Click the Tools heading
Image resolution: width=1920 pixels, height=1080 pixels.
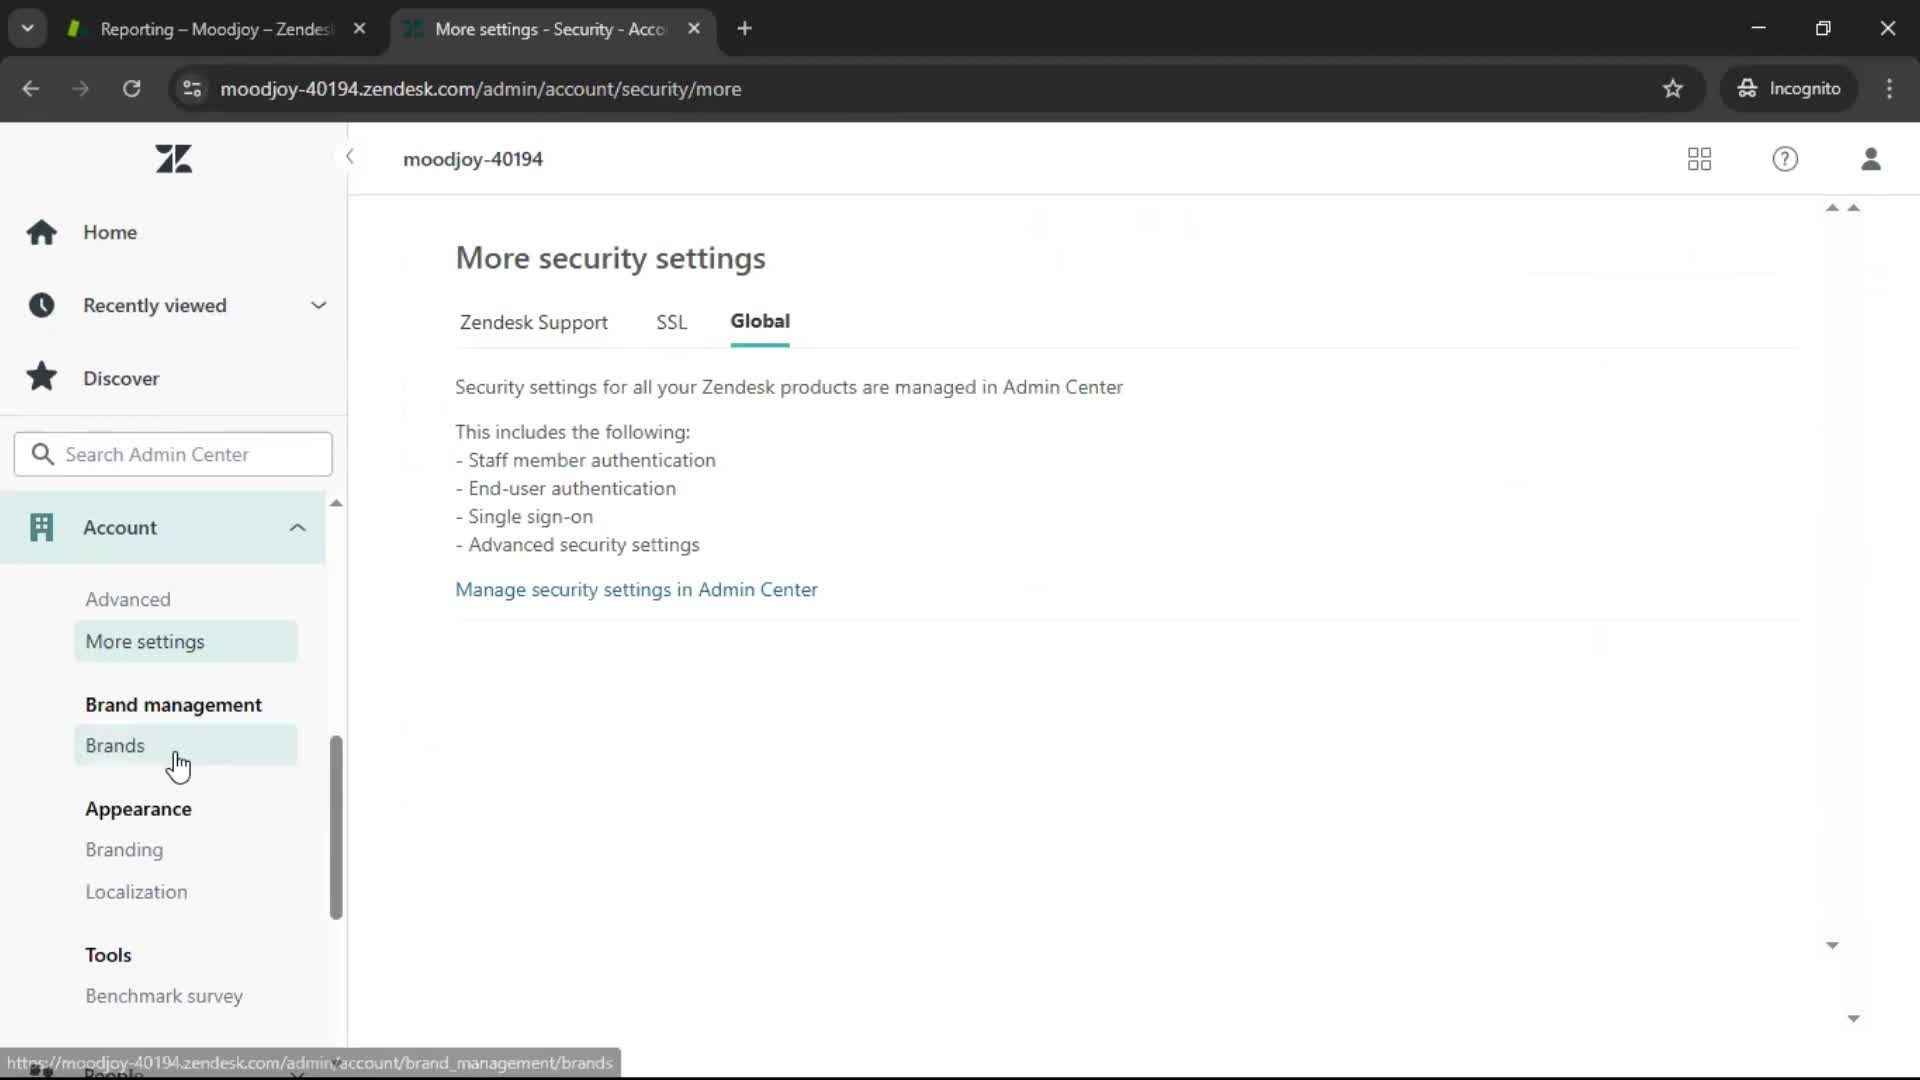[x=108, y=955]
